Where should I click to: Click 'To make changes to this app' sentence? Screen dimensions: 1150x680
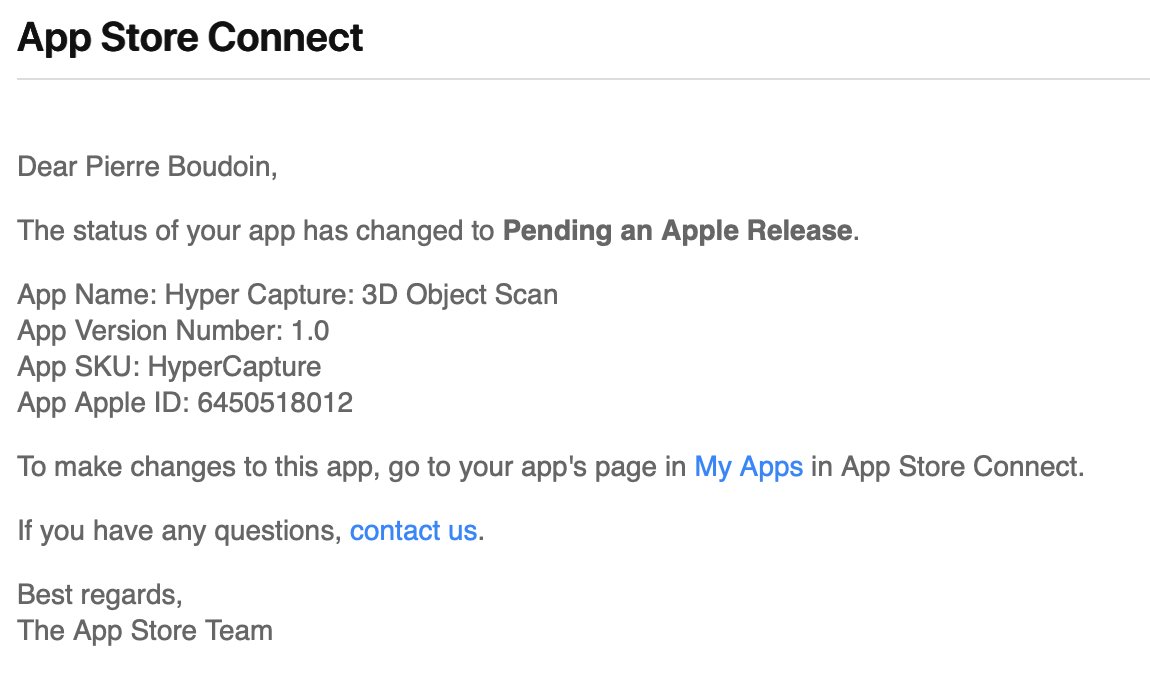[x=551, y=467]
